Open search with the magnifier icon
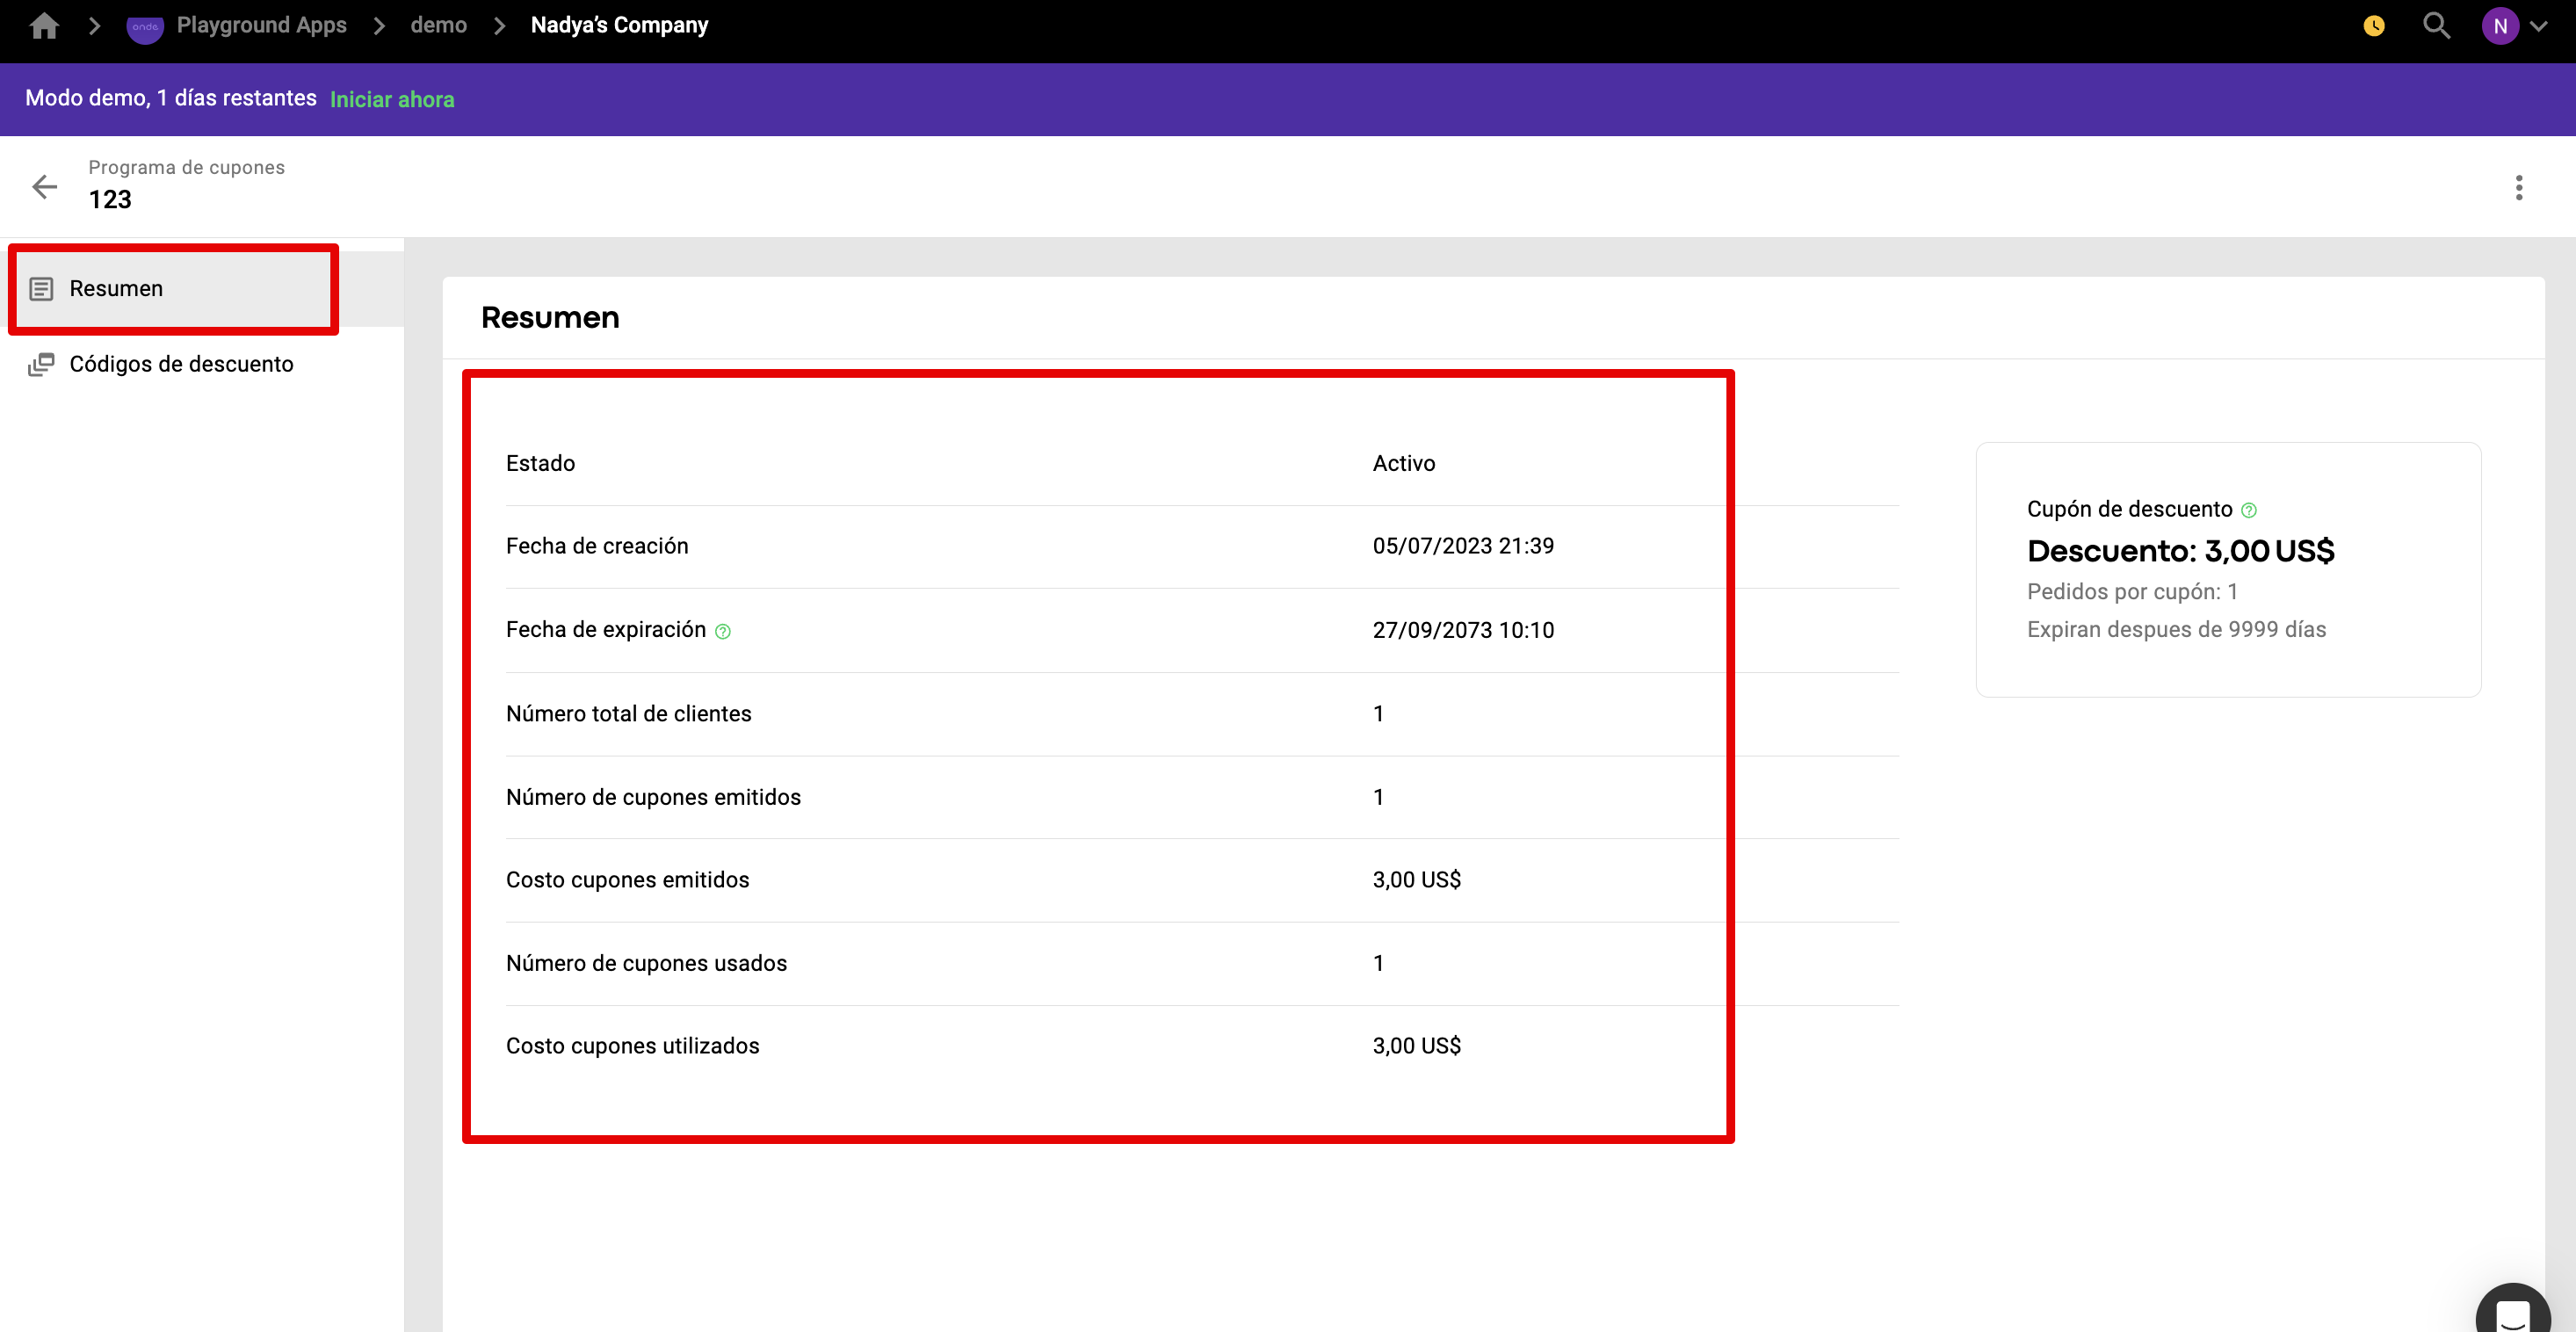2576x1332 pixels. coord(2436,25)
